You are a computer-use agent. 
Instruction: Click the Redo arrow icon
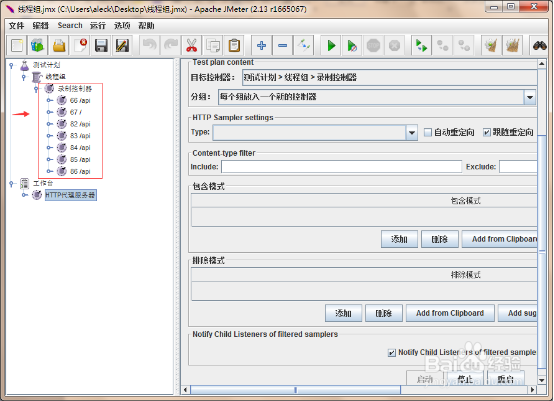(171, 46)
